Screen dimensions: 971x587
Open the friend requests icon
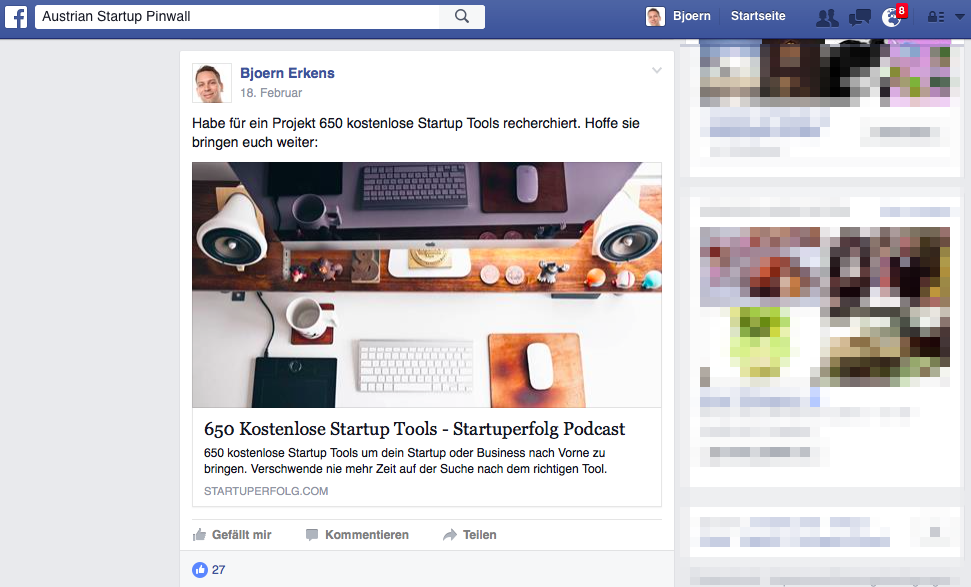[827, 17]
